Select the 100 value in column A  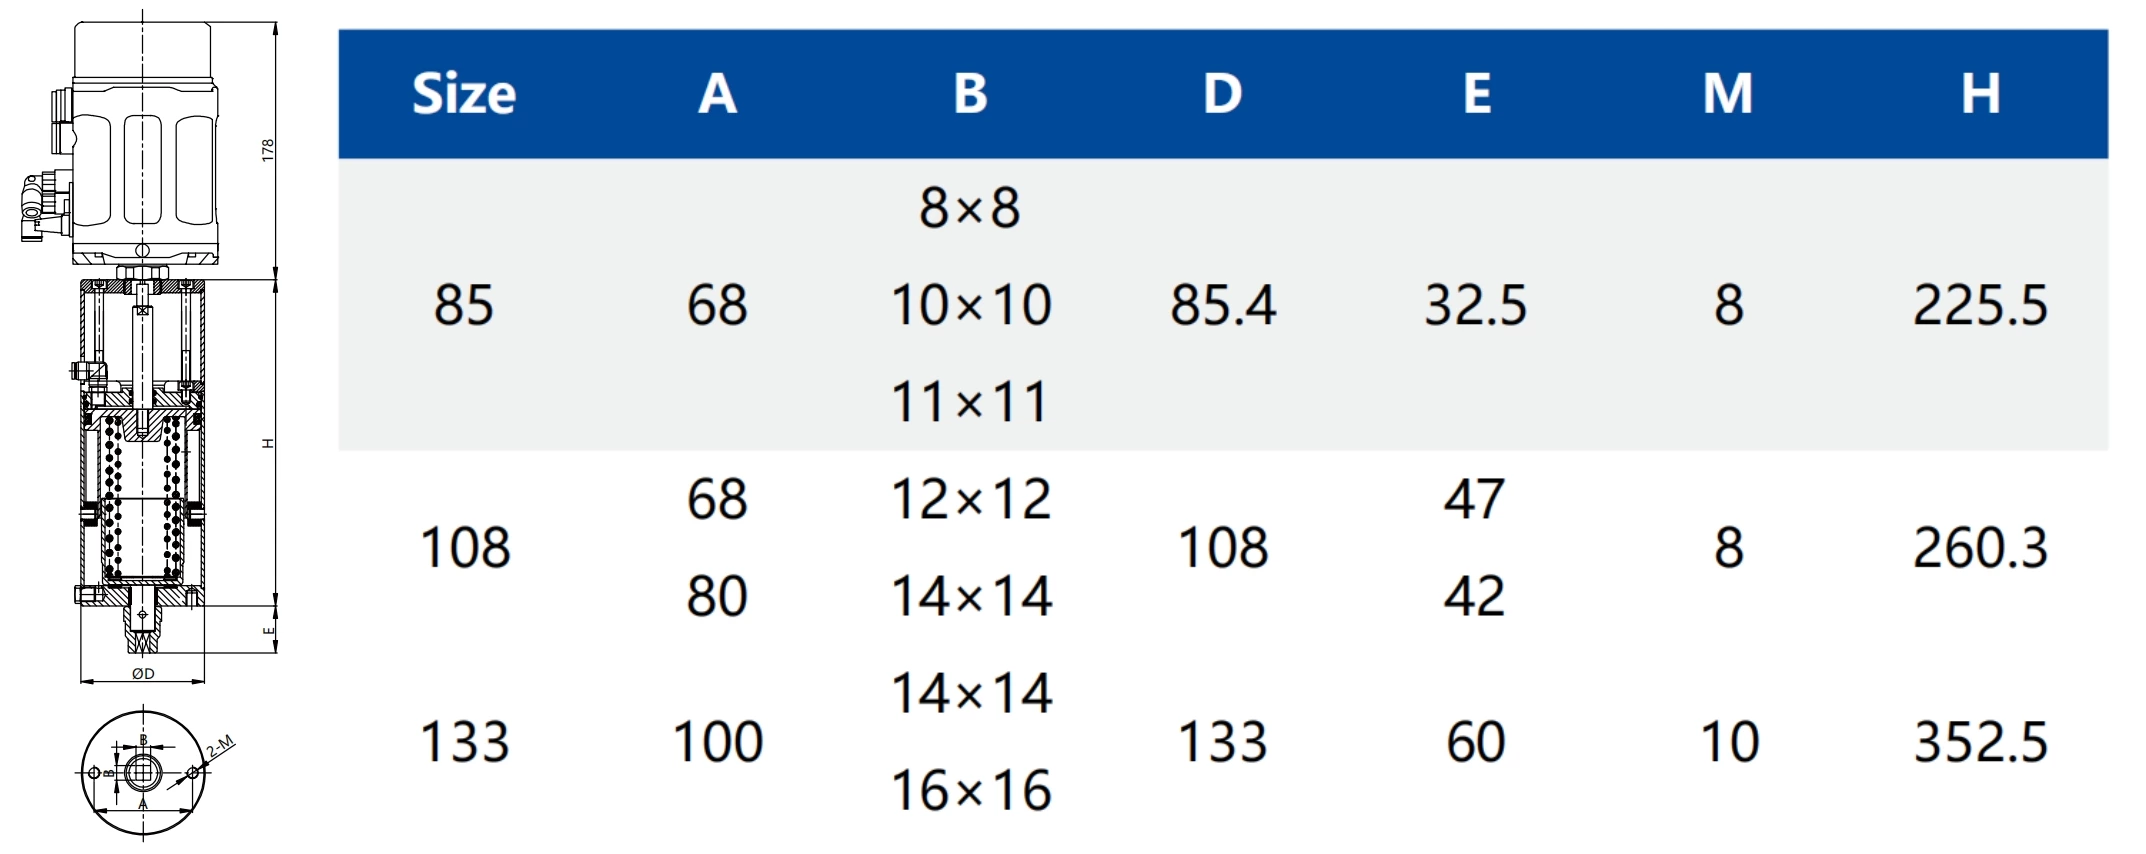[717, 742]
